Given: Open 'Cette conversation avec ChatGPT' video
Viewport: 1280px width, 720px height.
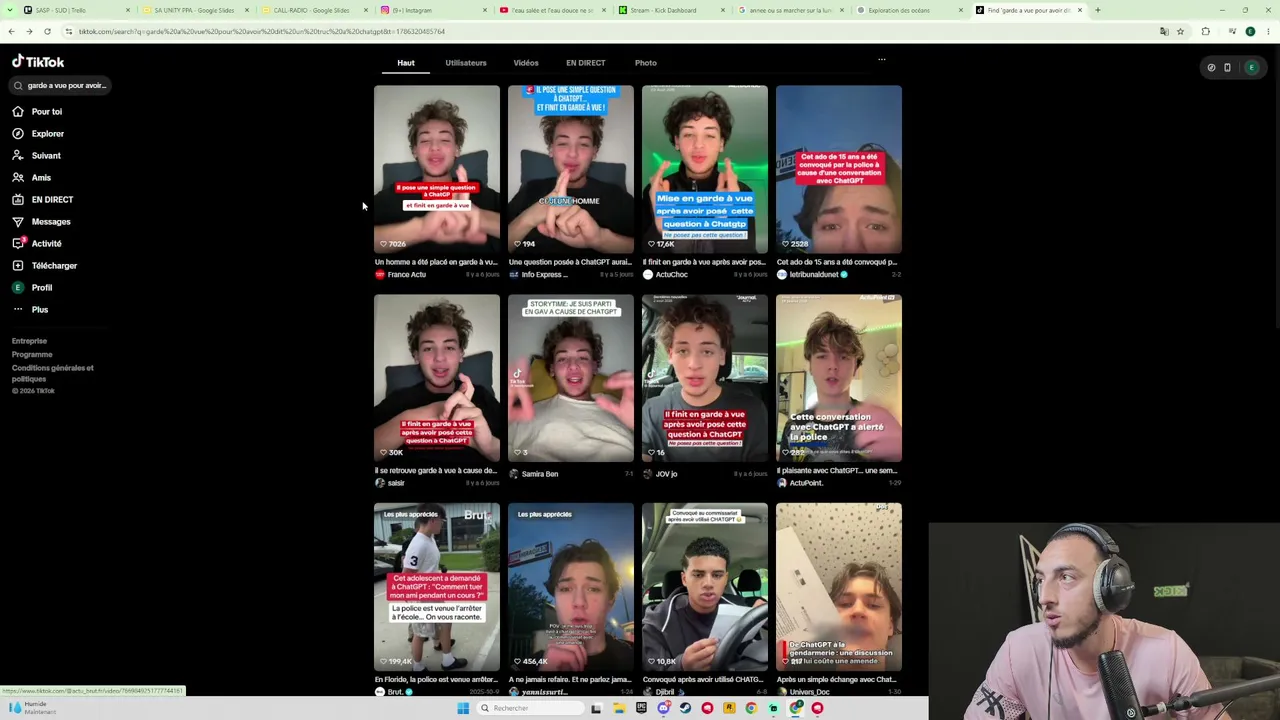Looking at the screenshot, I should point(839,378).
